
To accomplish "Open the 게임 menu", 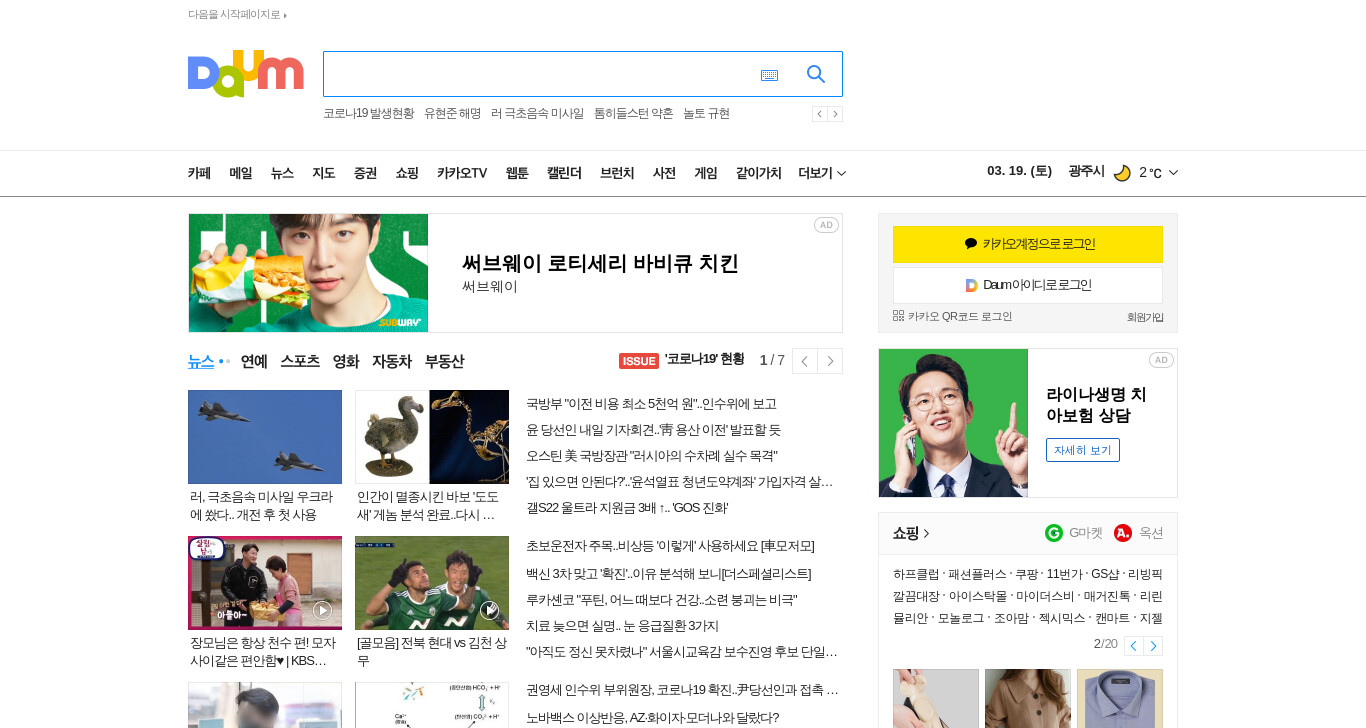I will 706,173.
